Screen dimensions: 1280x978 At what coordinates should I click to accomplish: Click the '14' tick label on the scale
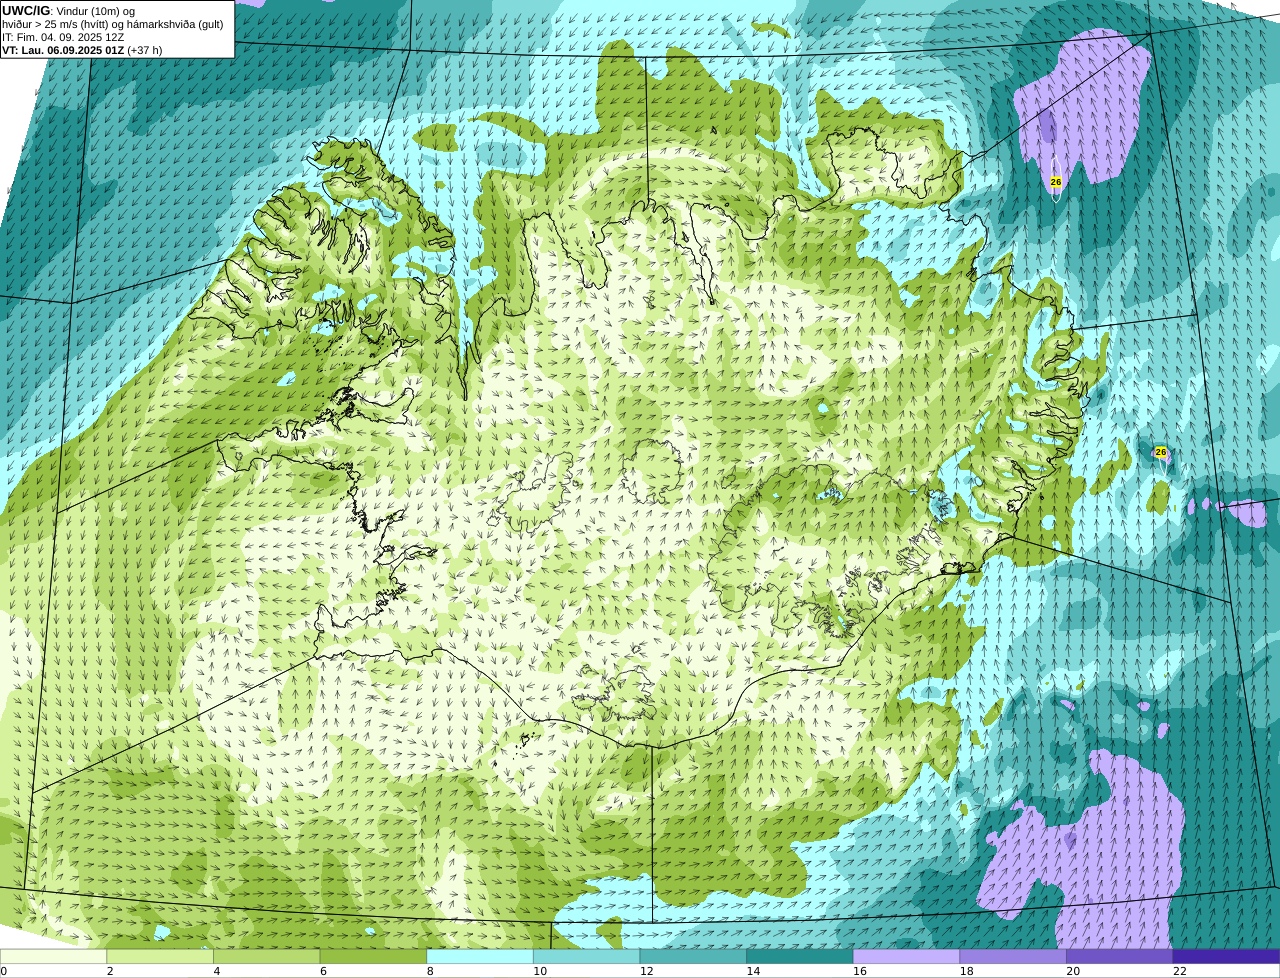tap(753, 971)
